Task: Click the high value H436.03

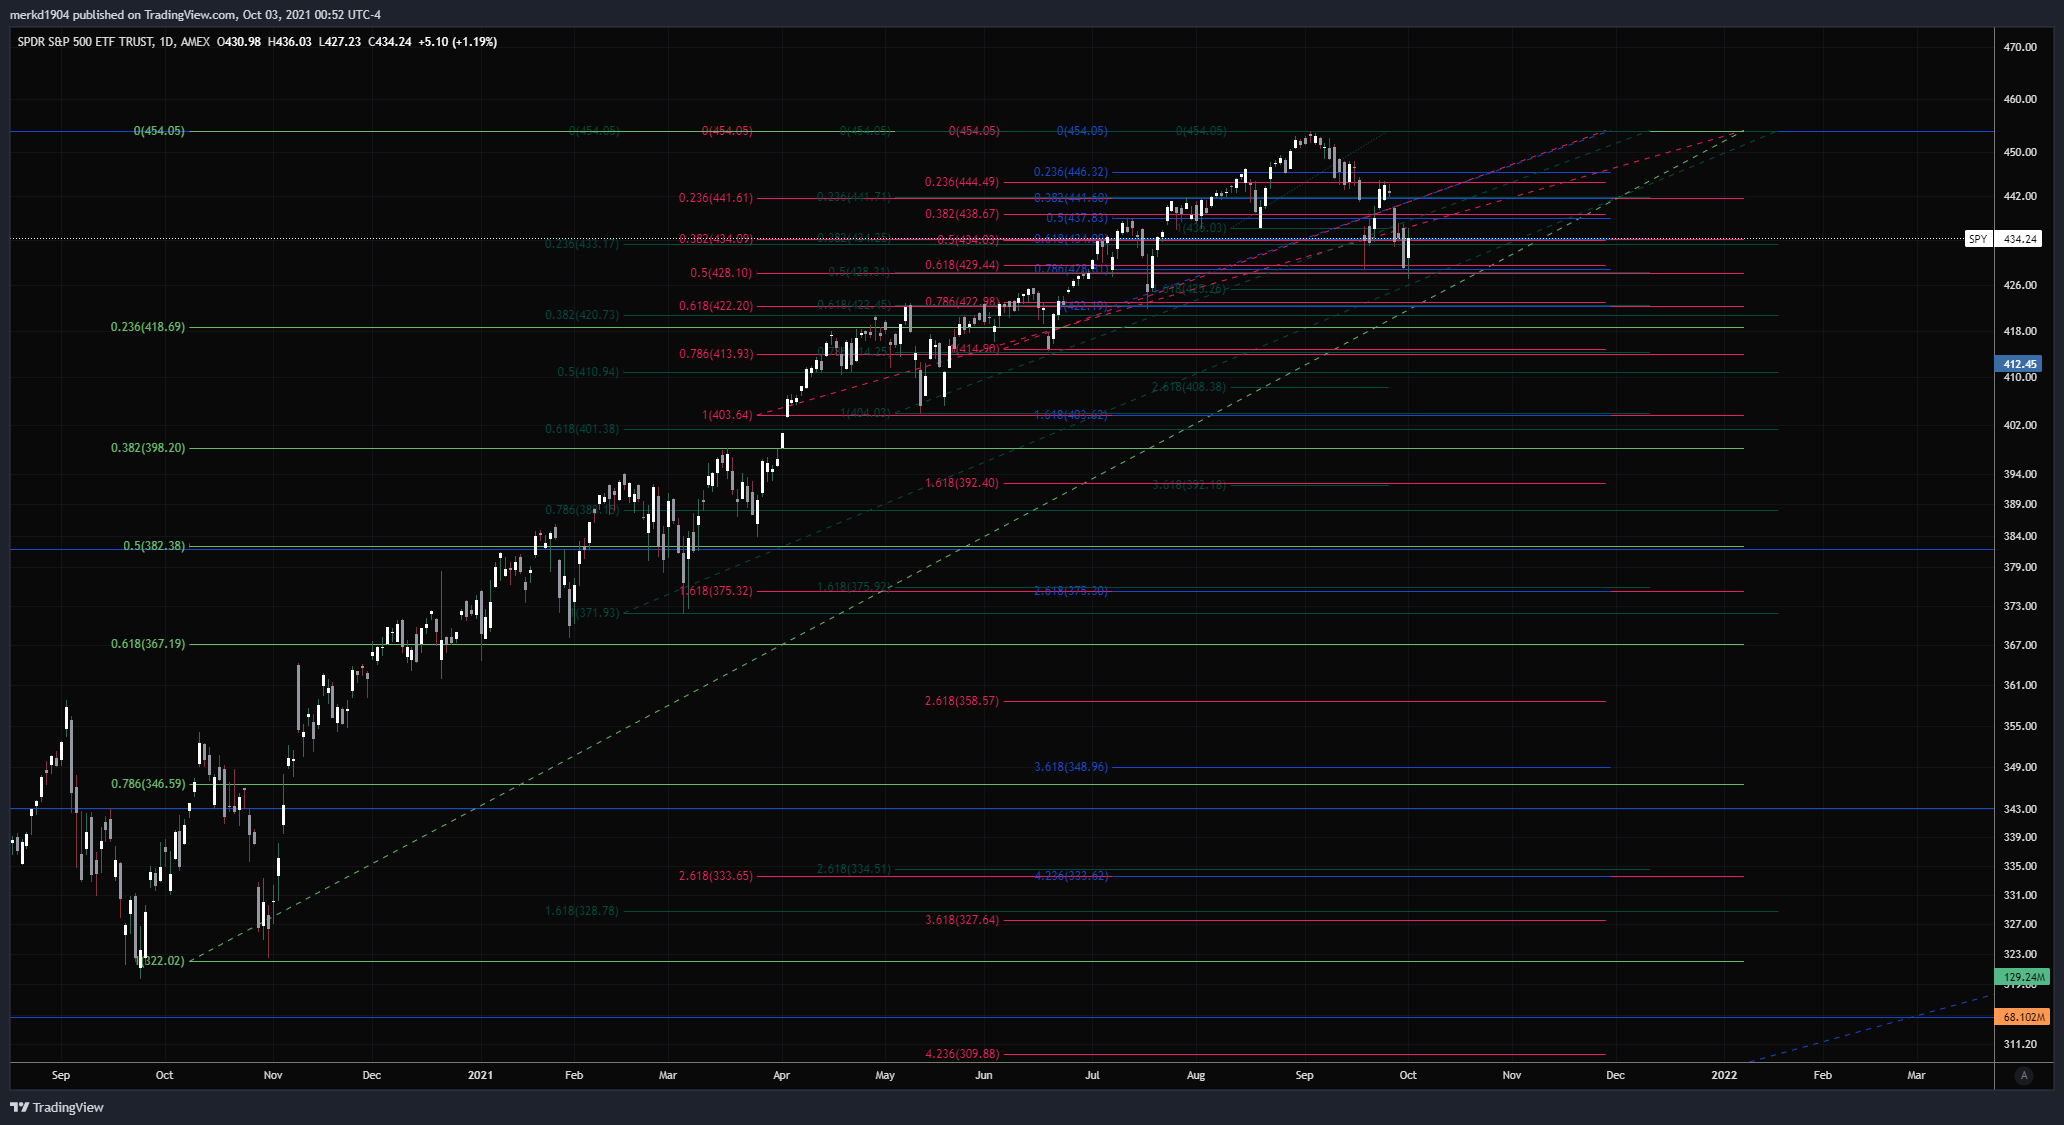Action: [x=290, y=42]
